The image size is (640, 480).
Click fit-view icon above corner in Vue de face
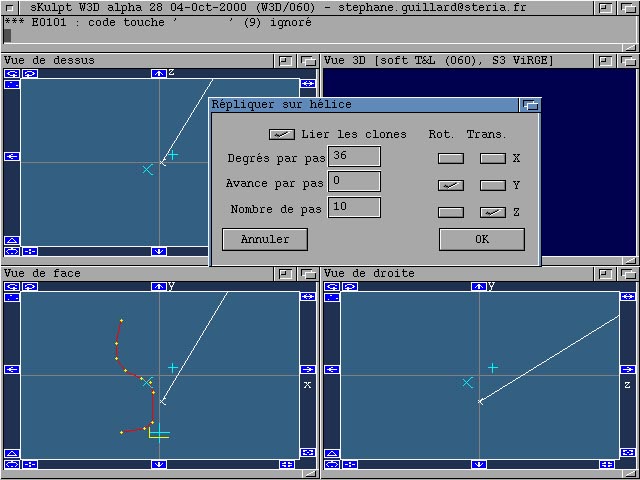[x=308, y=452]
